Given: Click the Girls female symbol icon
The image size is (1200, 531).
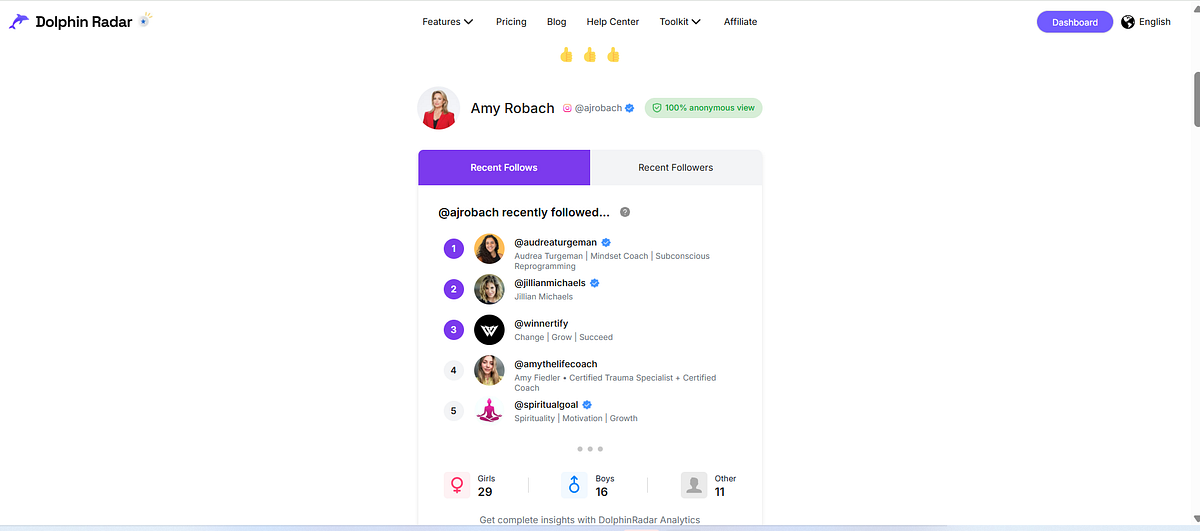Looking at the screenshot, I should [457, 485].
